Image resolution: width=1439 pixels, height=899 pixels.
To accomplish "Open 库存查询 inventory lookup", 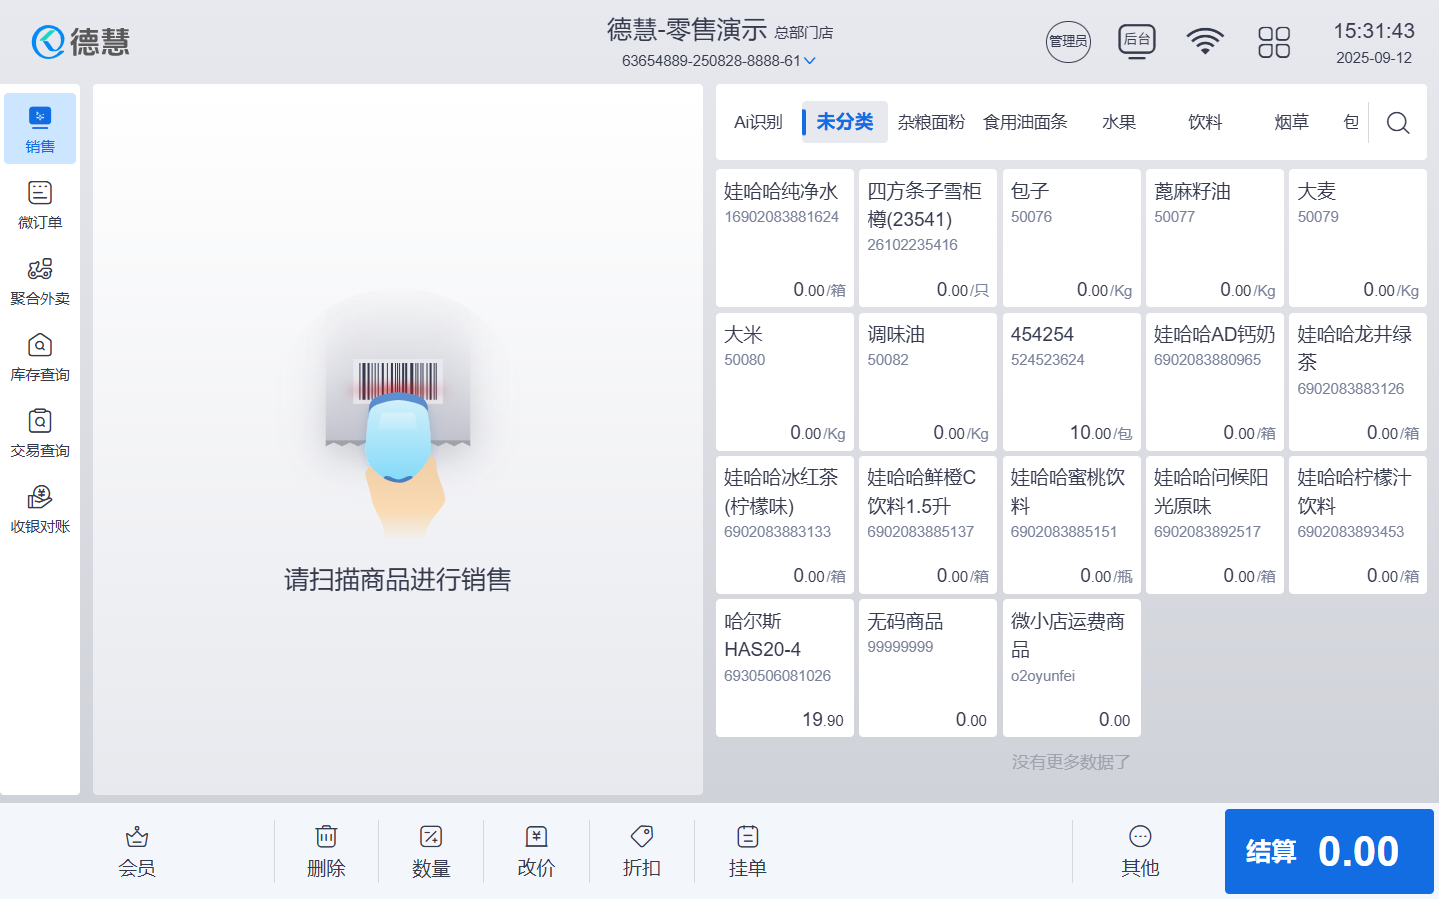I will pyautogui.click(x=40, y=357).
